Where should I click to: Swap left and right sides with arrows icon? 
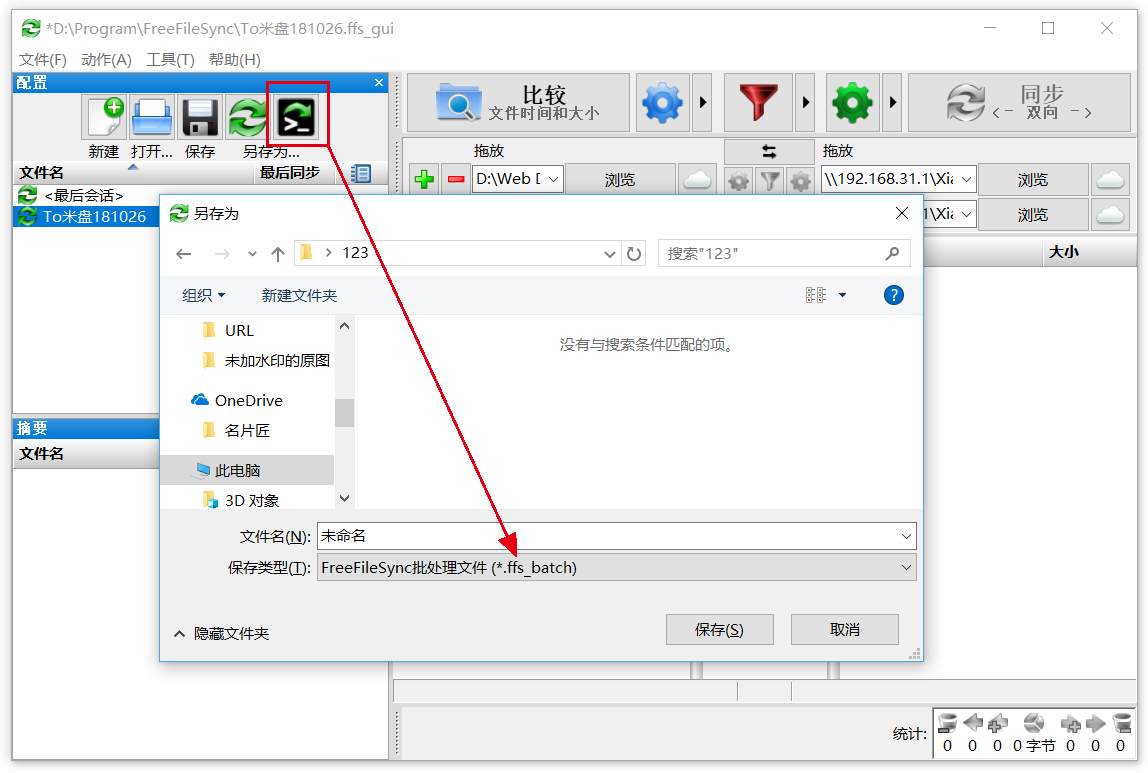click(768, 152)
